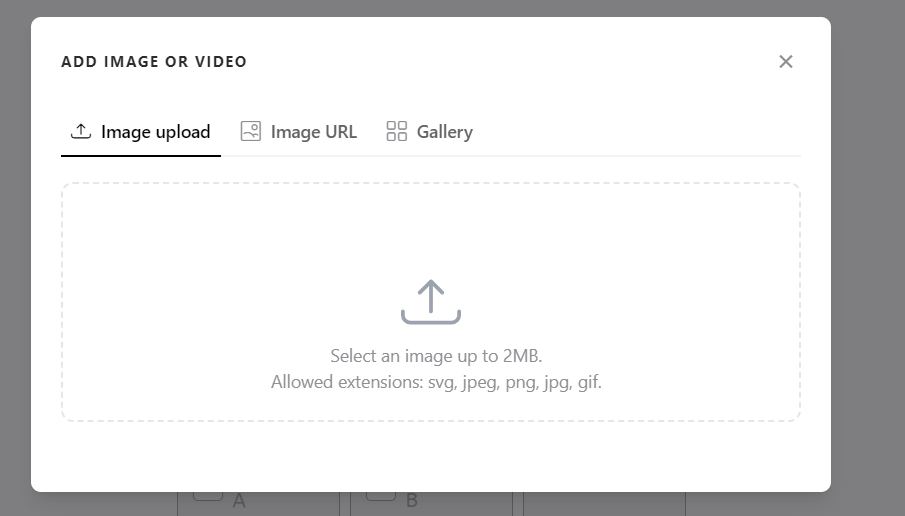
Task: Click the 'ADD IMAGE OR VIDEO' dialog title
Action: [x=154, y=62]
